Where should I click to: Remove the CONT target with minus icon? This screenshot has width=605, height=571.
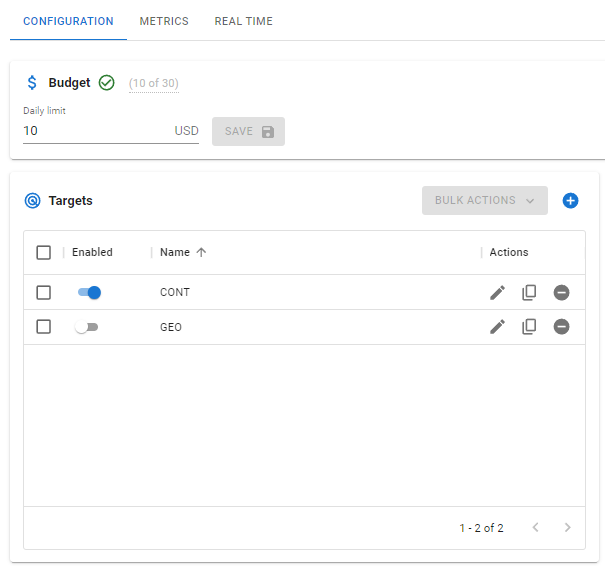click(x=561, y=292)
